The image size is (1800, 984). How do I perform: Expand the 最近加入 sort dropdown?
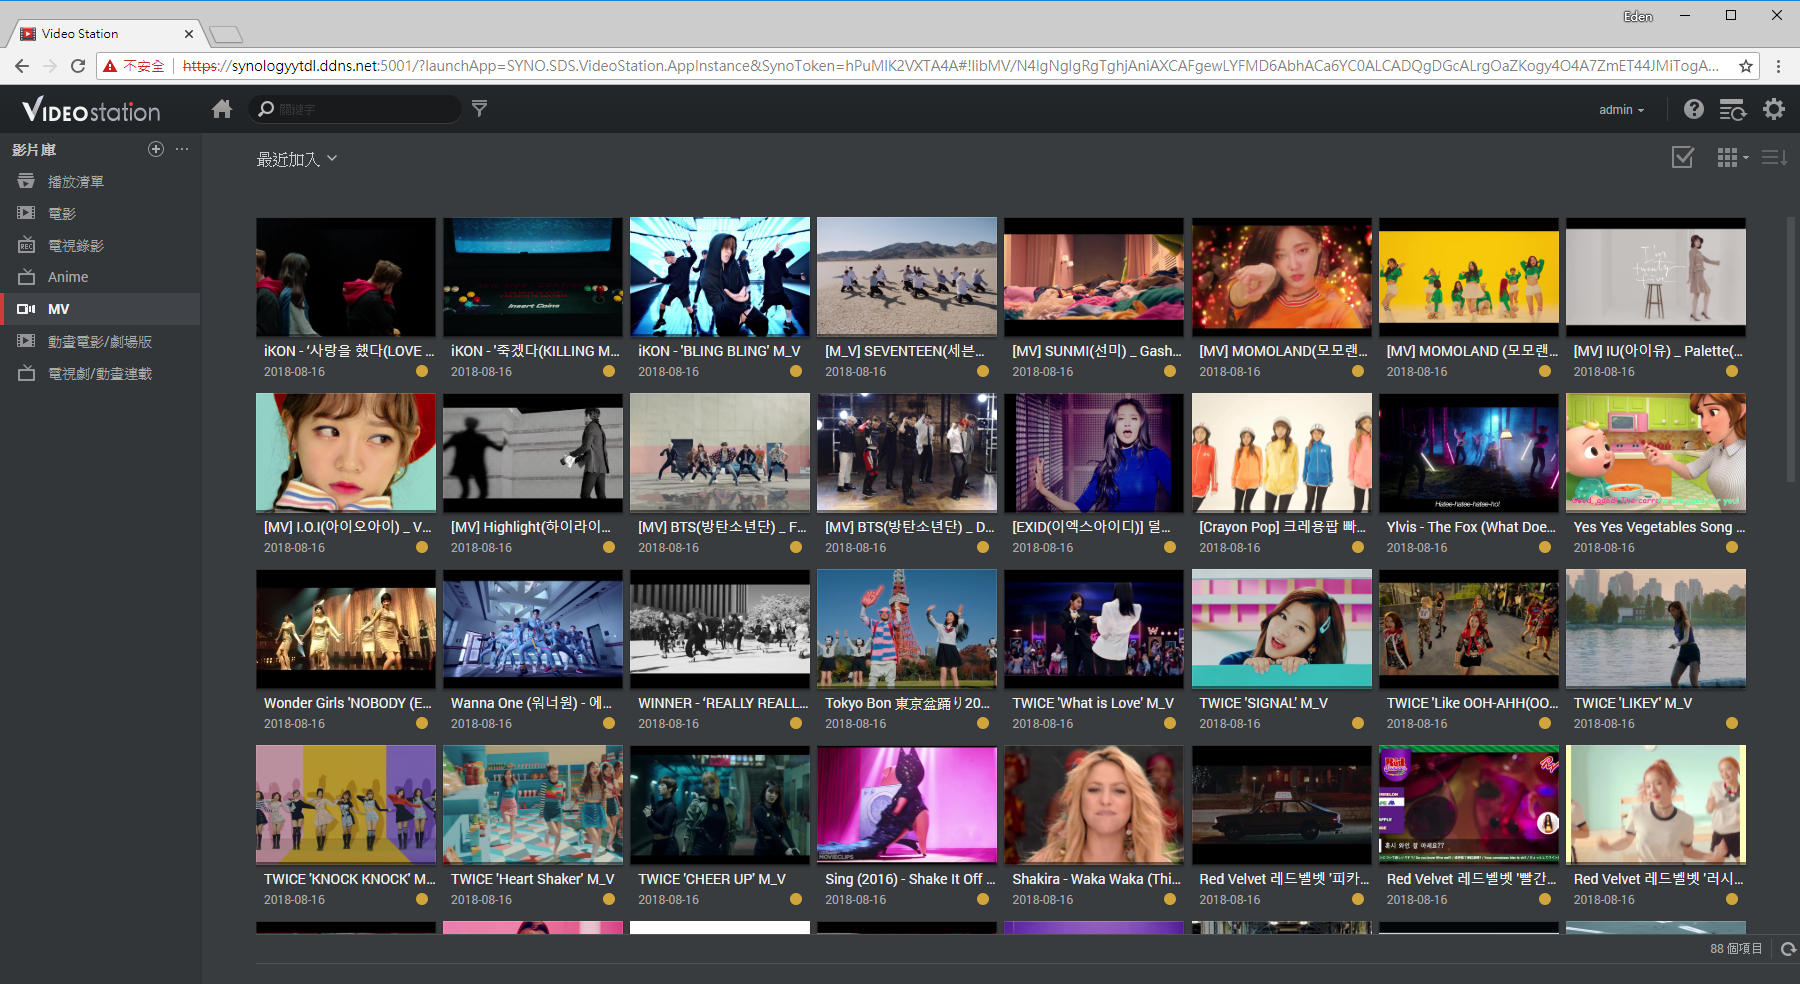point(297,159)
